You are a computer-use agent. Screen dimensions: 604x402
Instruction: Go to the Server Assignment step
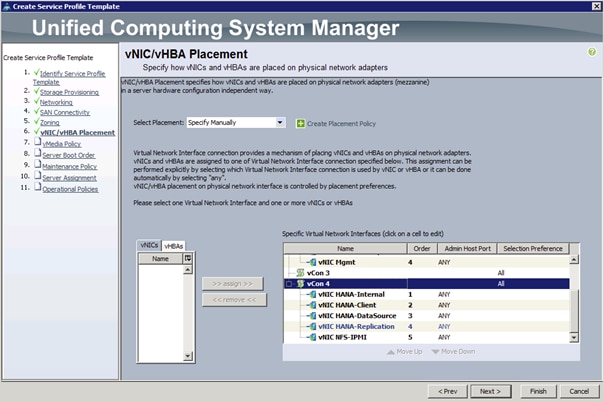pos(69,178)
